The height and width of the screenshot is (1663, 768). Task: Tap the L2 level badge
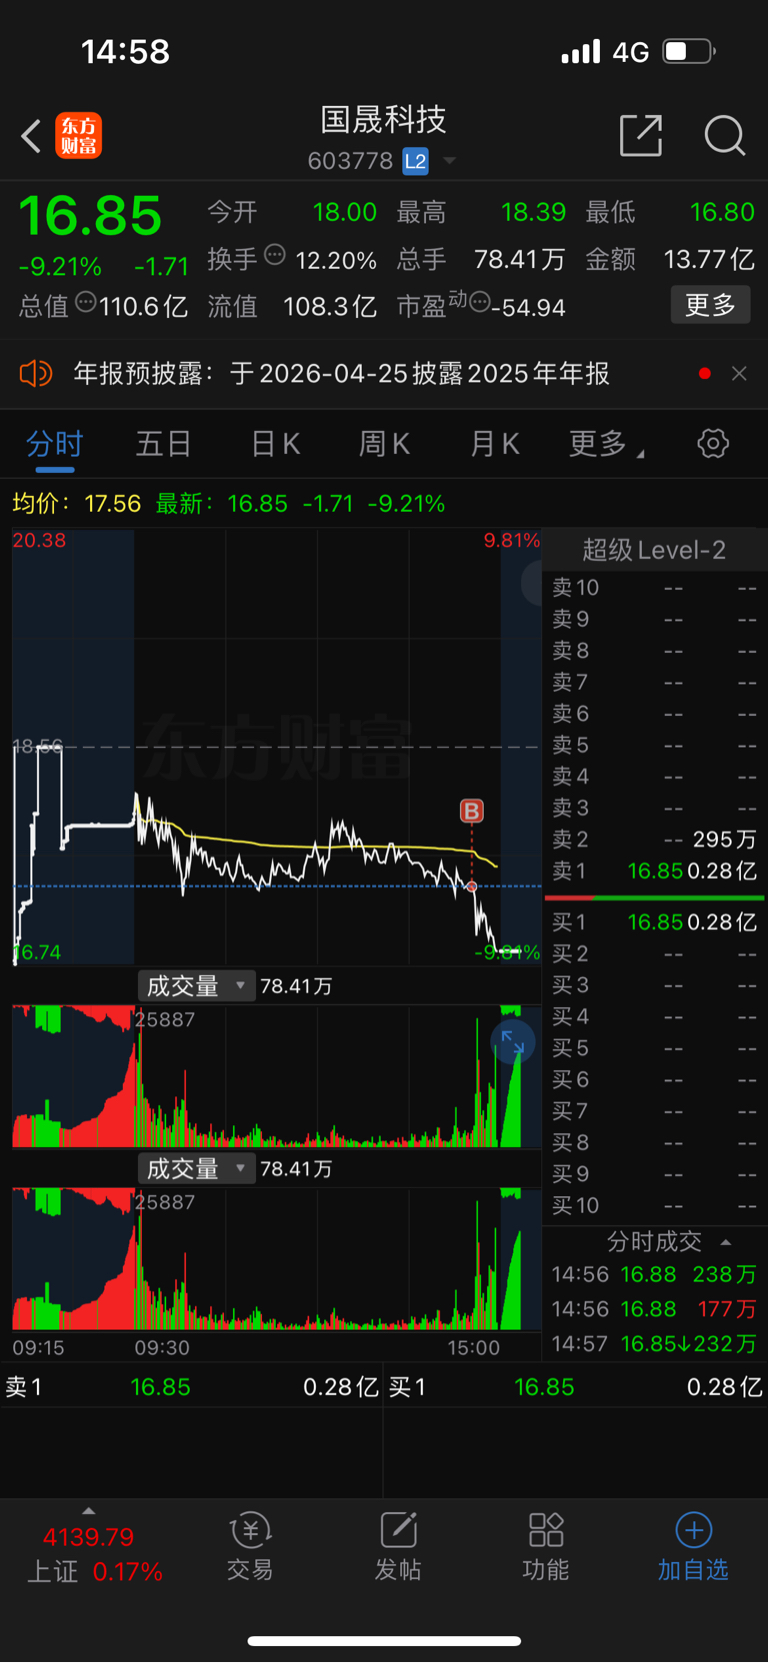(x=415, y=161)
